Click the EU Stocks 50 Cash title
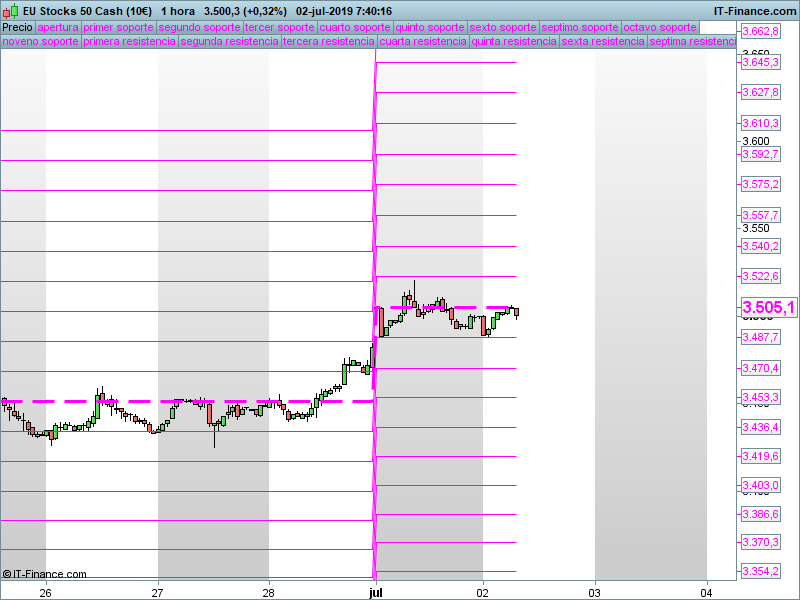Screen dimensions: 800x600 click(x=87, y=11)
